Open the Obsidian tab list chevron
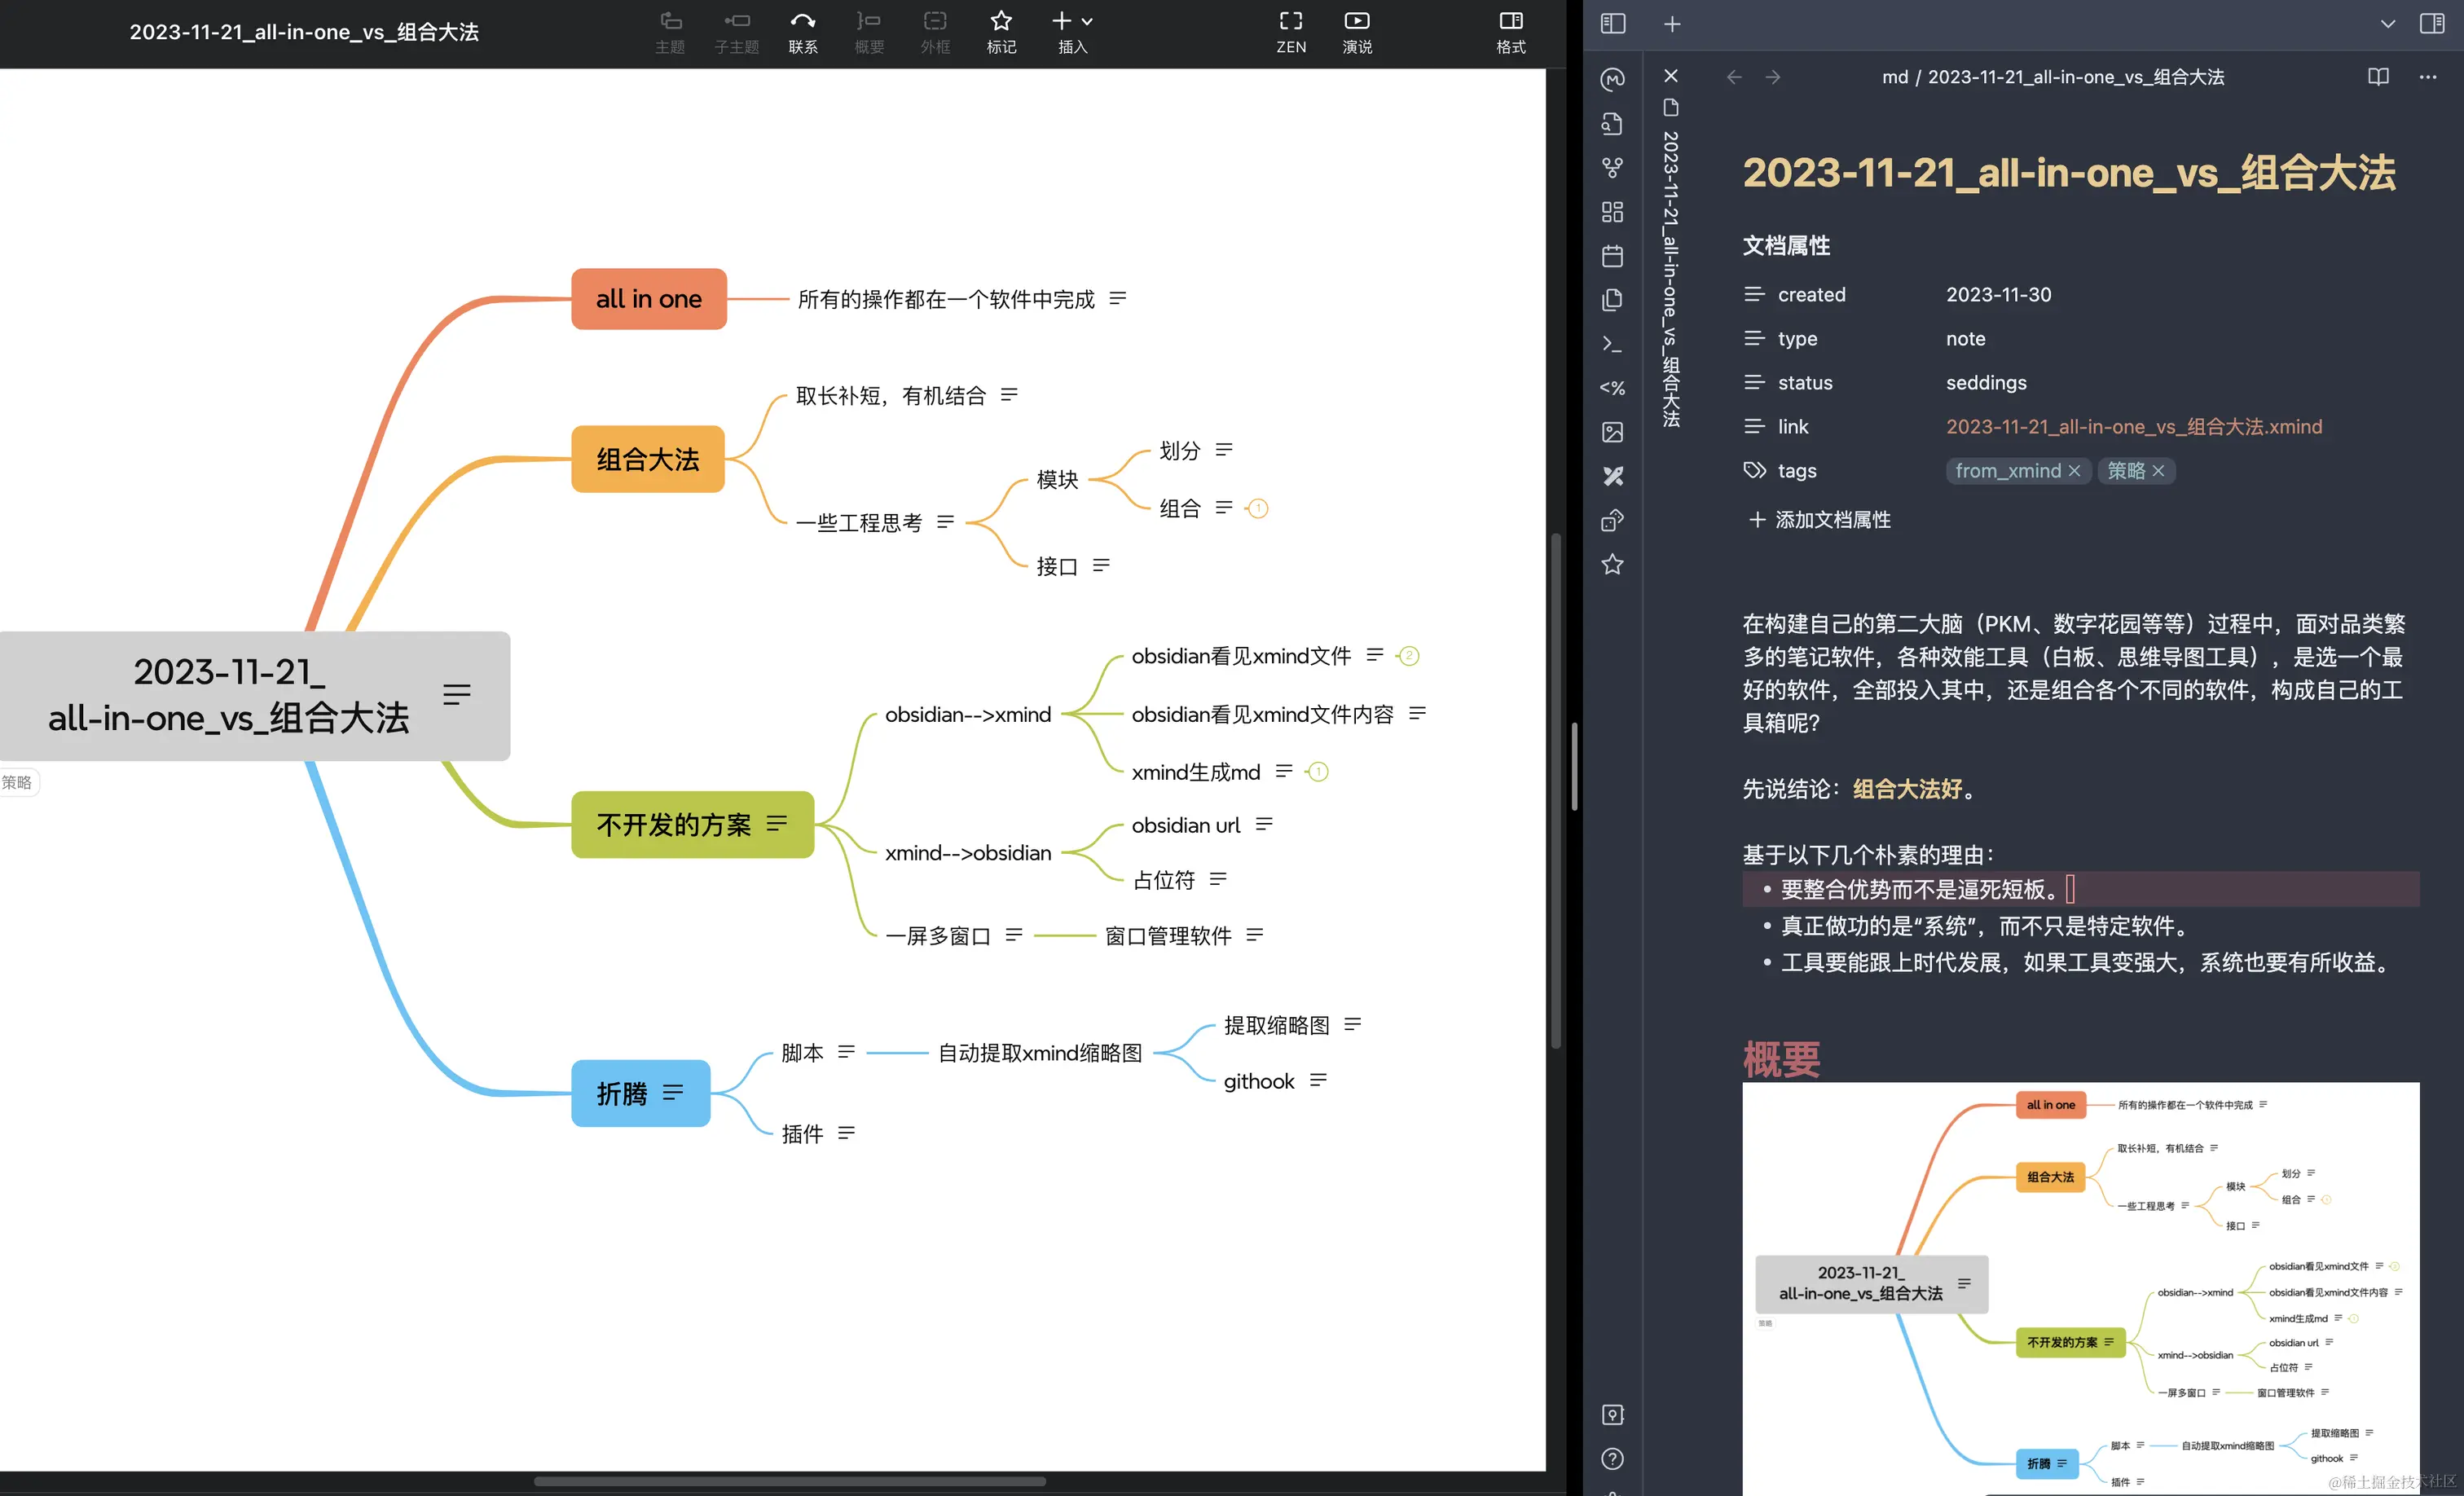The width and height of the screenshot is (2464, 1496). [2388, 23]
